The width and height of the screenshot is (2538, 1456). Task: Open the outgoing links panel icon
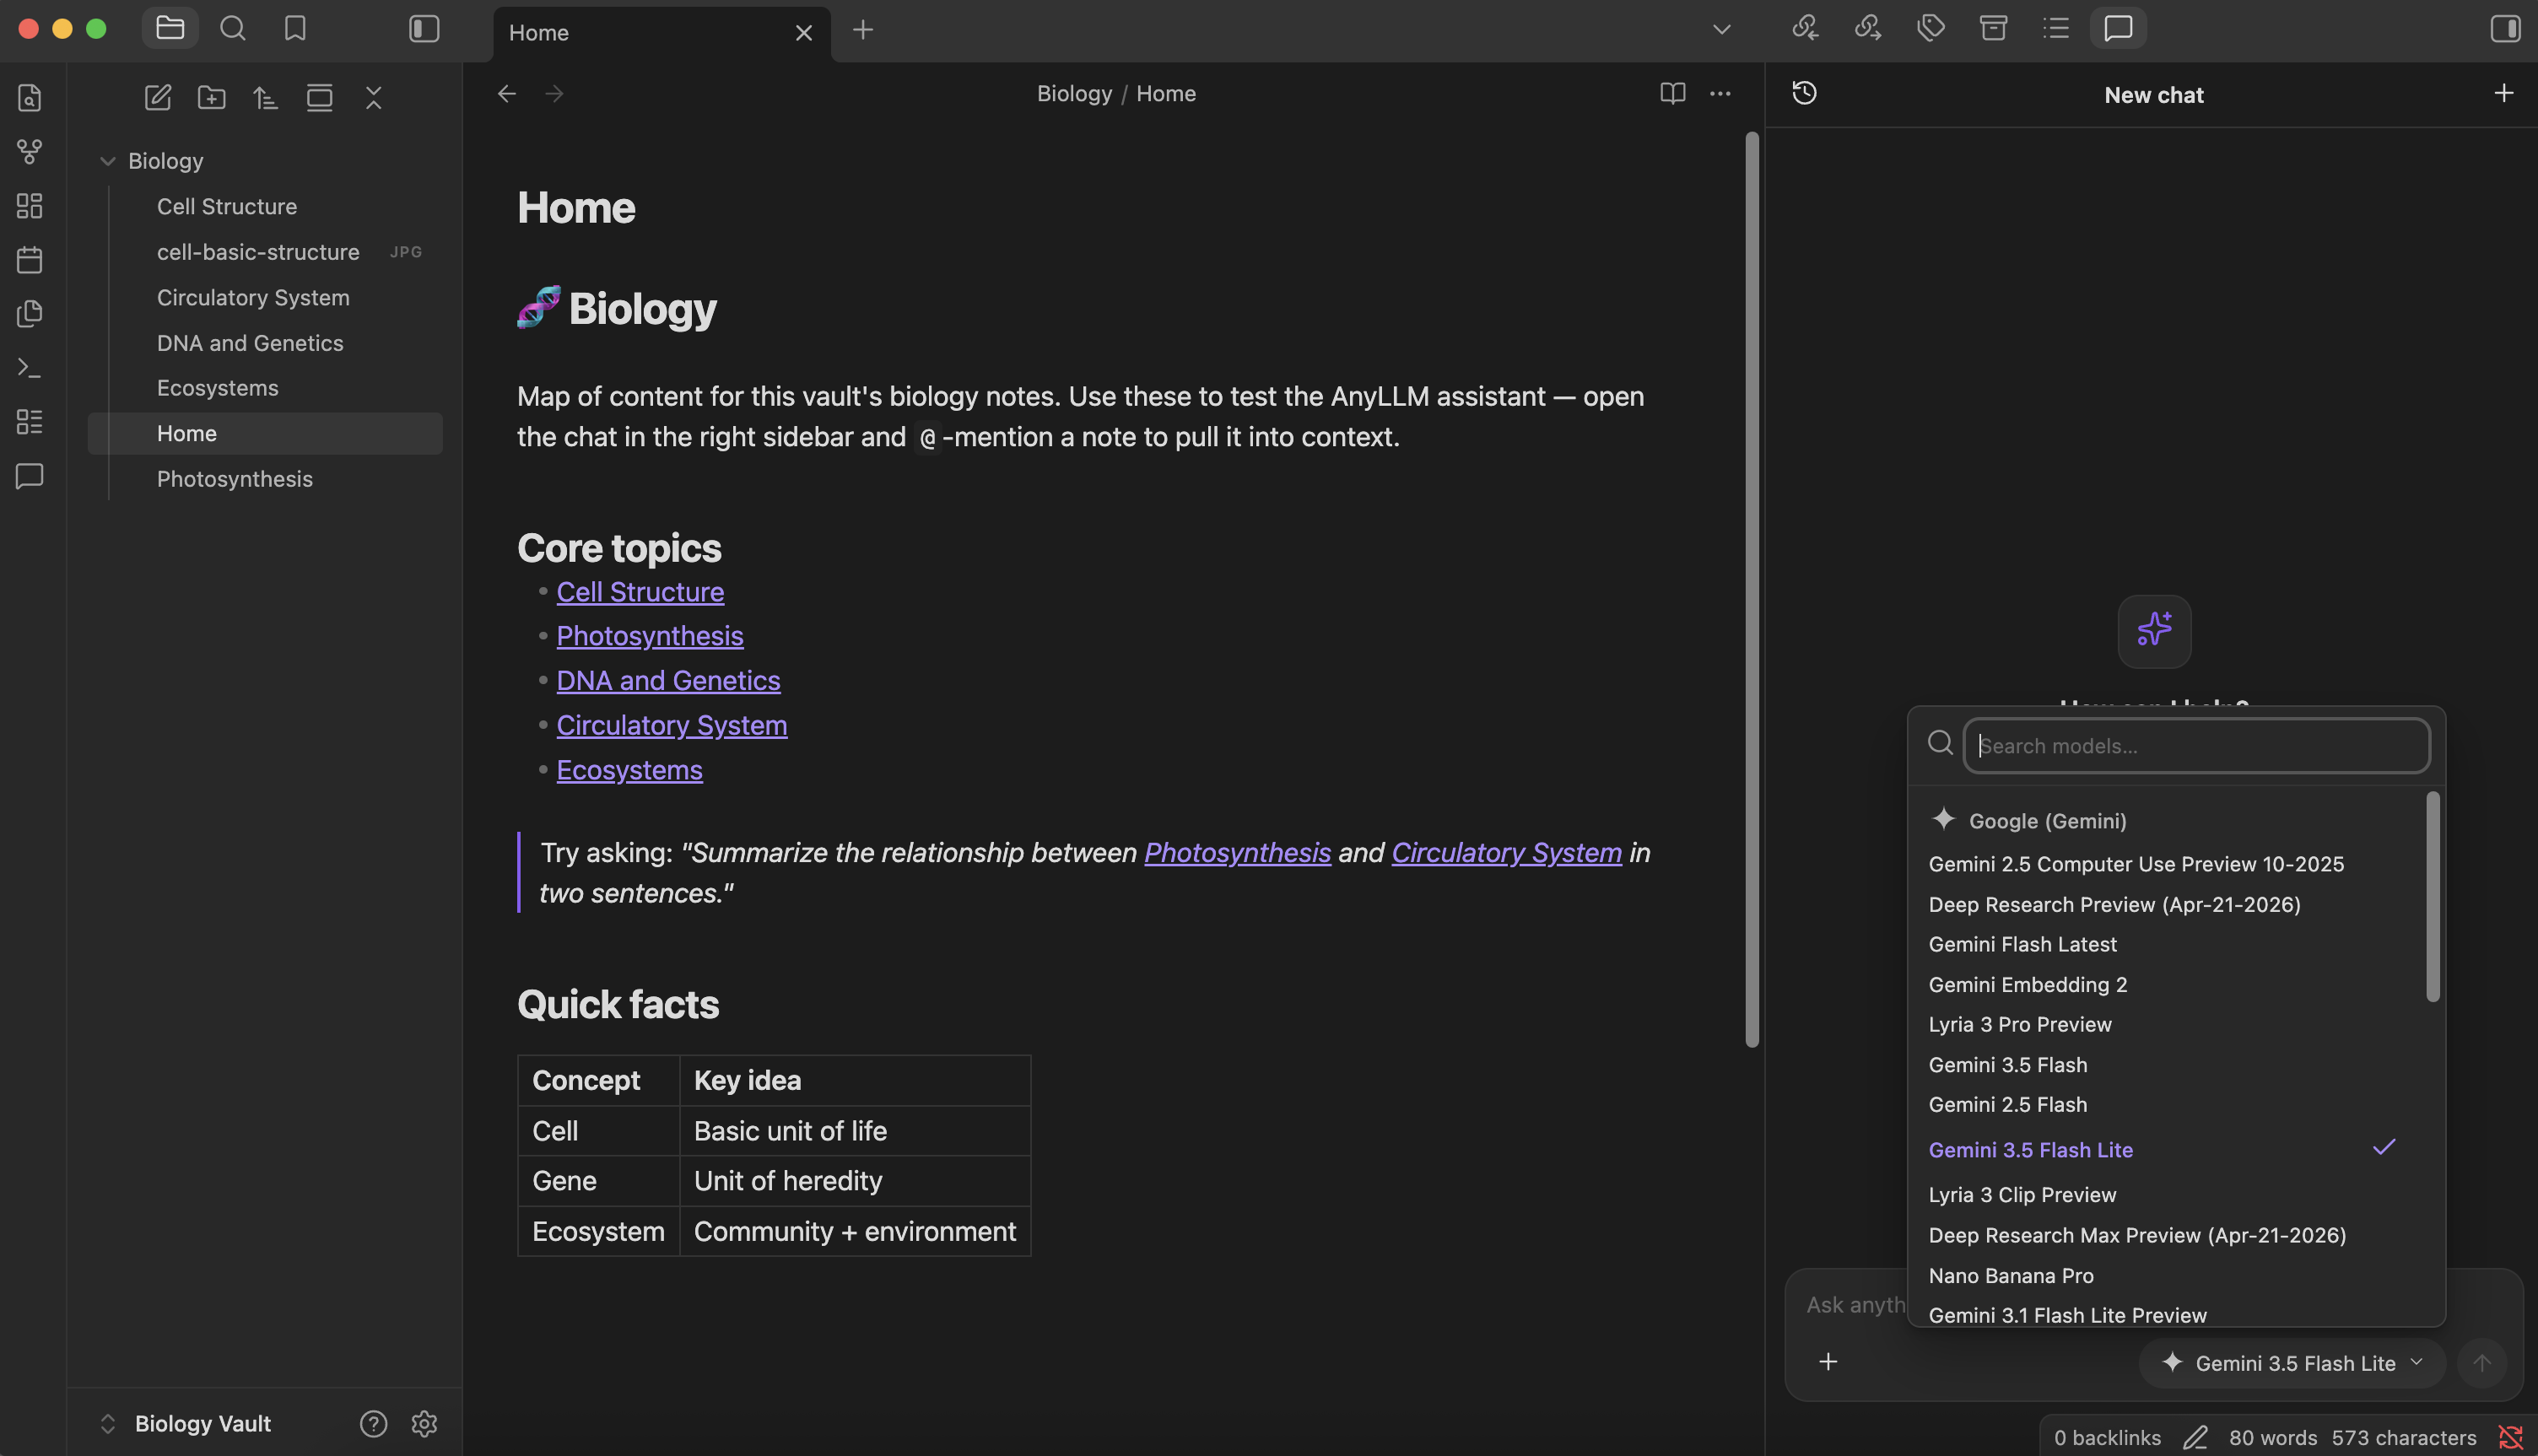(1868, 28)
